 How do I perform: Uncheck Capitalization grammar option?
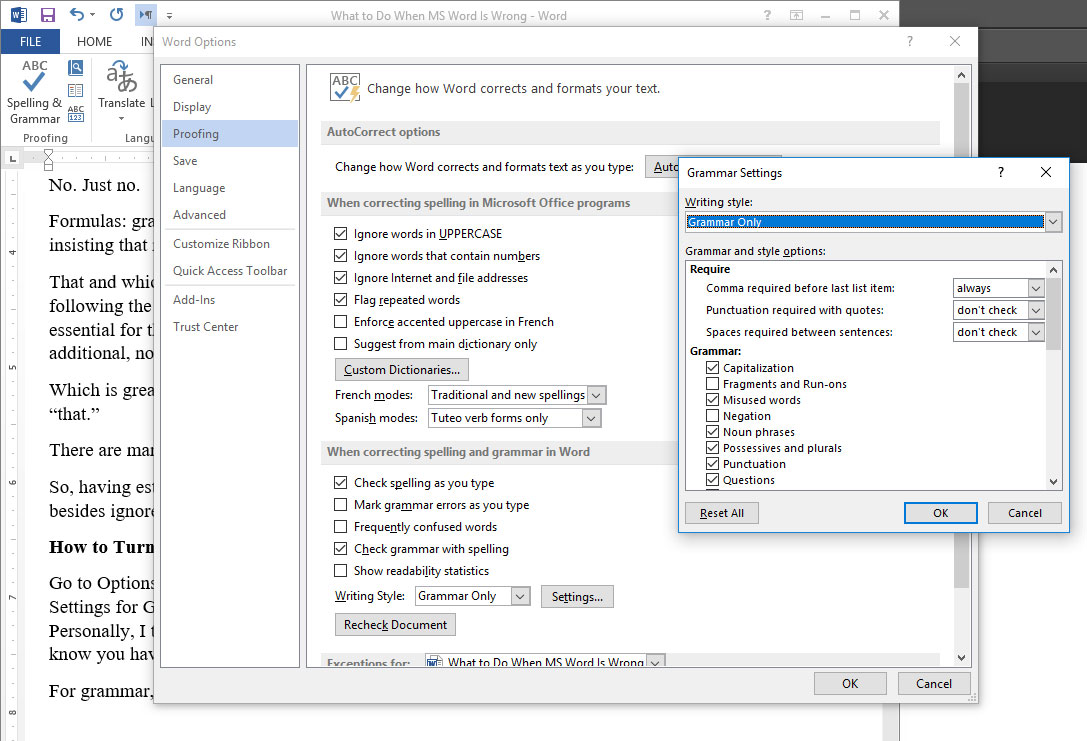tap(712, 367)
